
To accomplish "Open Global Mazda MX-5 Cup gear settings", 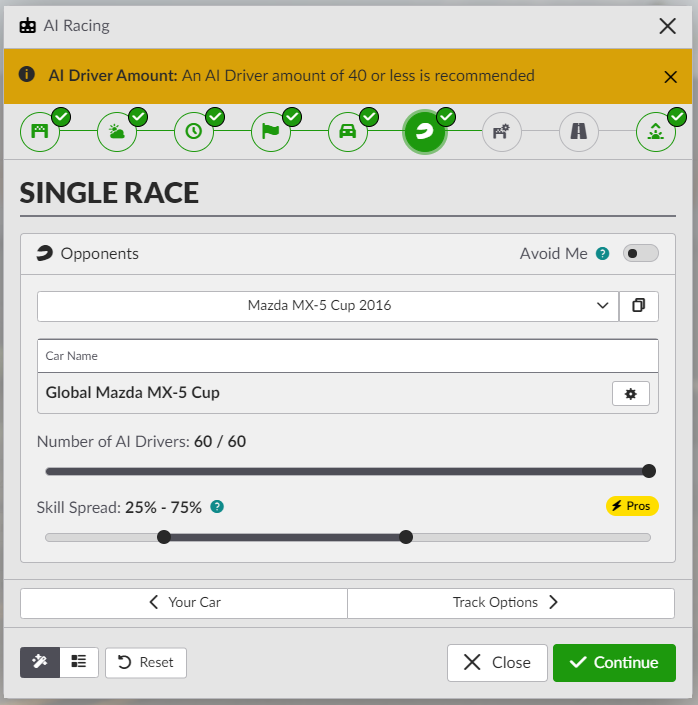I will coord(631,393).
